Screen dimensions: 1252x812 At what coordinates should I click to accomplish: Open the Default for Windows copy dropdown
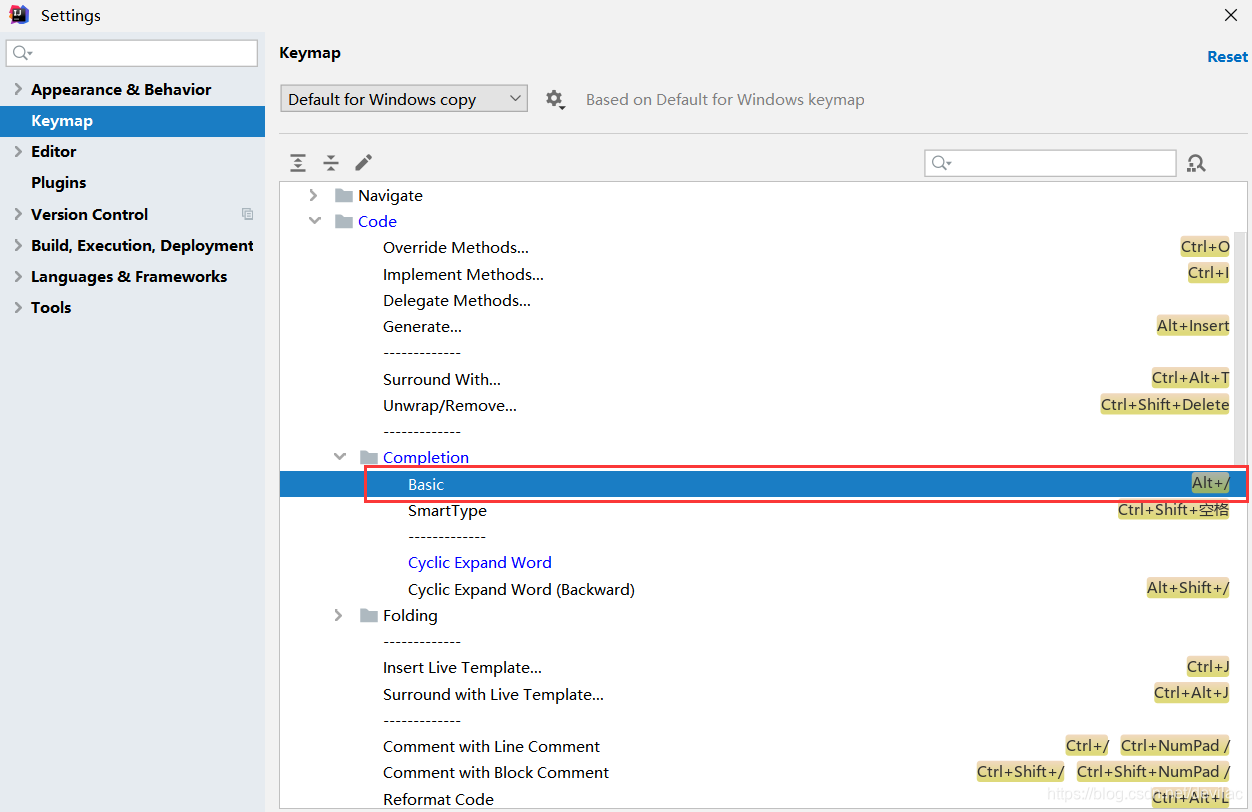tap(404, 98)
